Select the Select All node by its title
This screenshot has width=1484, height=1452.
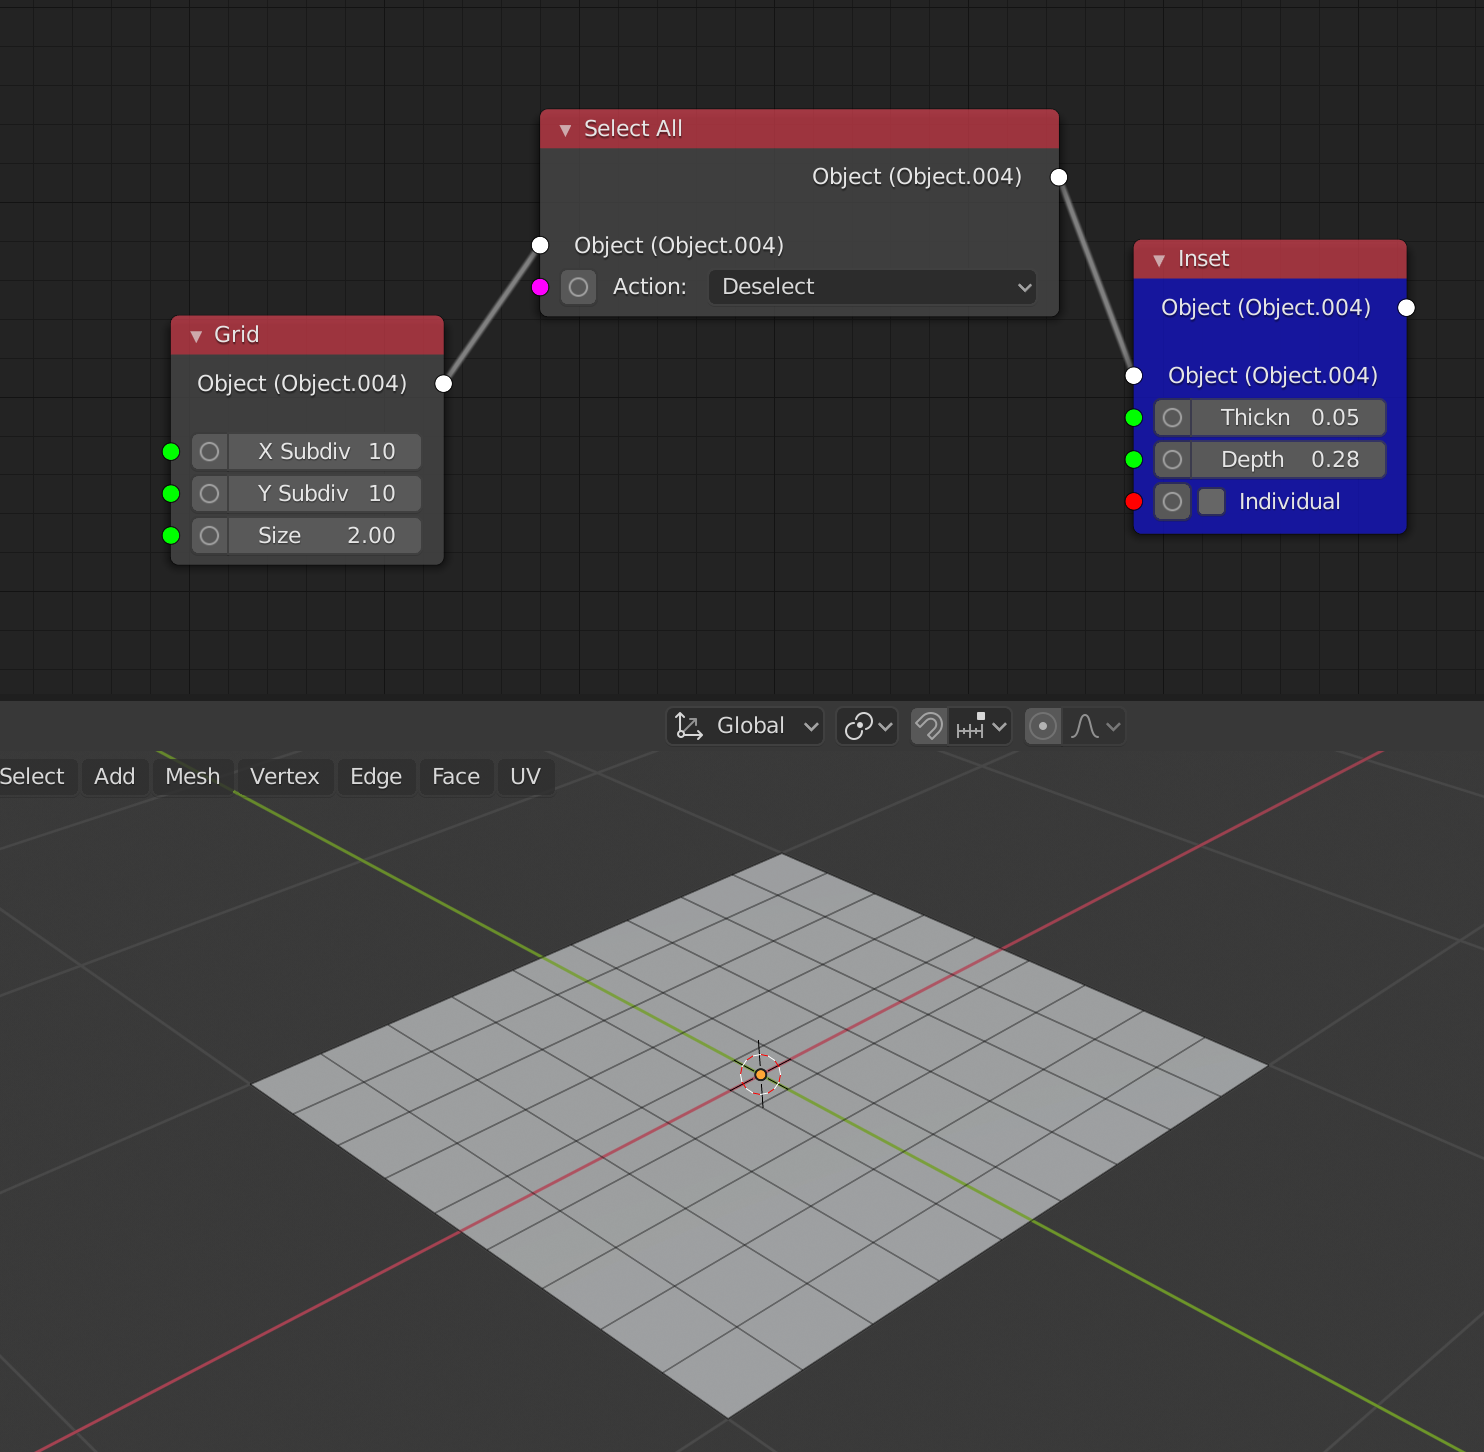(x=633, y=129)
